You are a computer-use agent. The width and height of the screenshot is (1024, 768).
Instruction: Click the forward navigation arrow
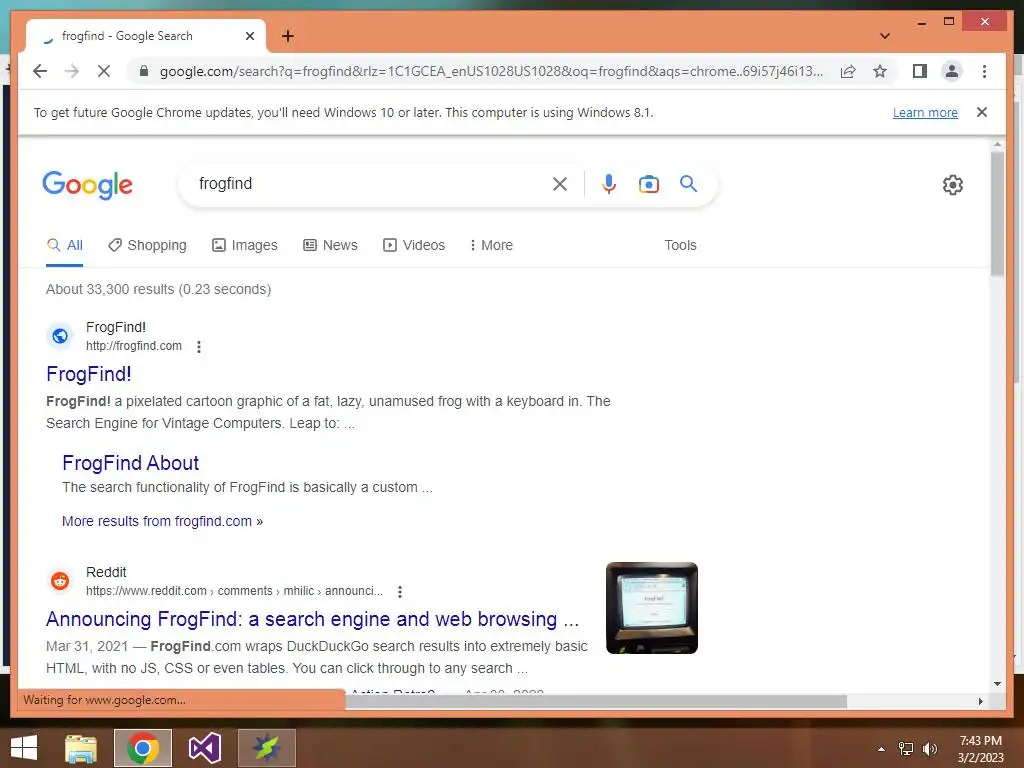click(72, 71)
